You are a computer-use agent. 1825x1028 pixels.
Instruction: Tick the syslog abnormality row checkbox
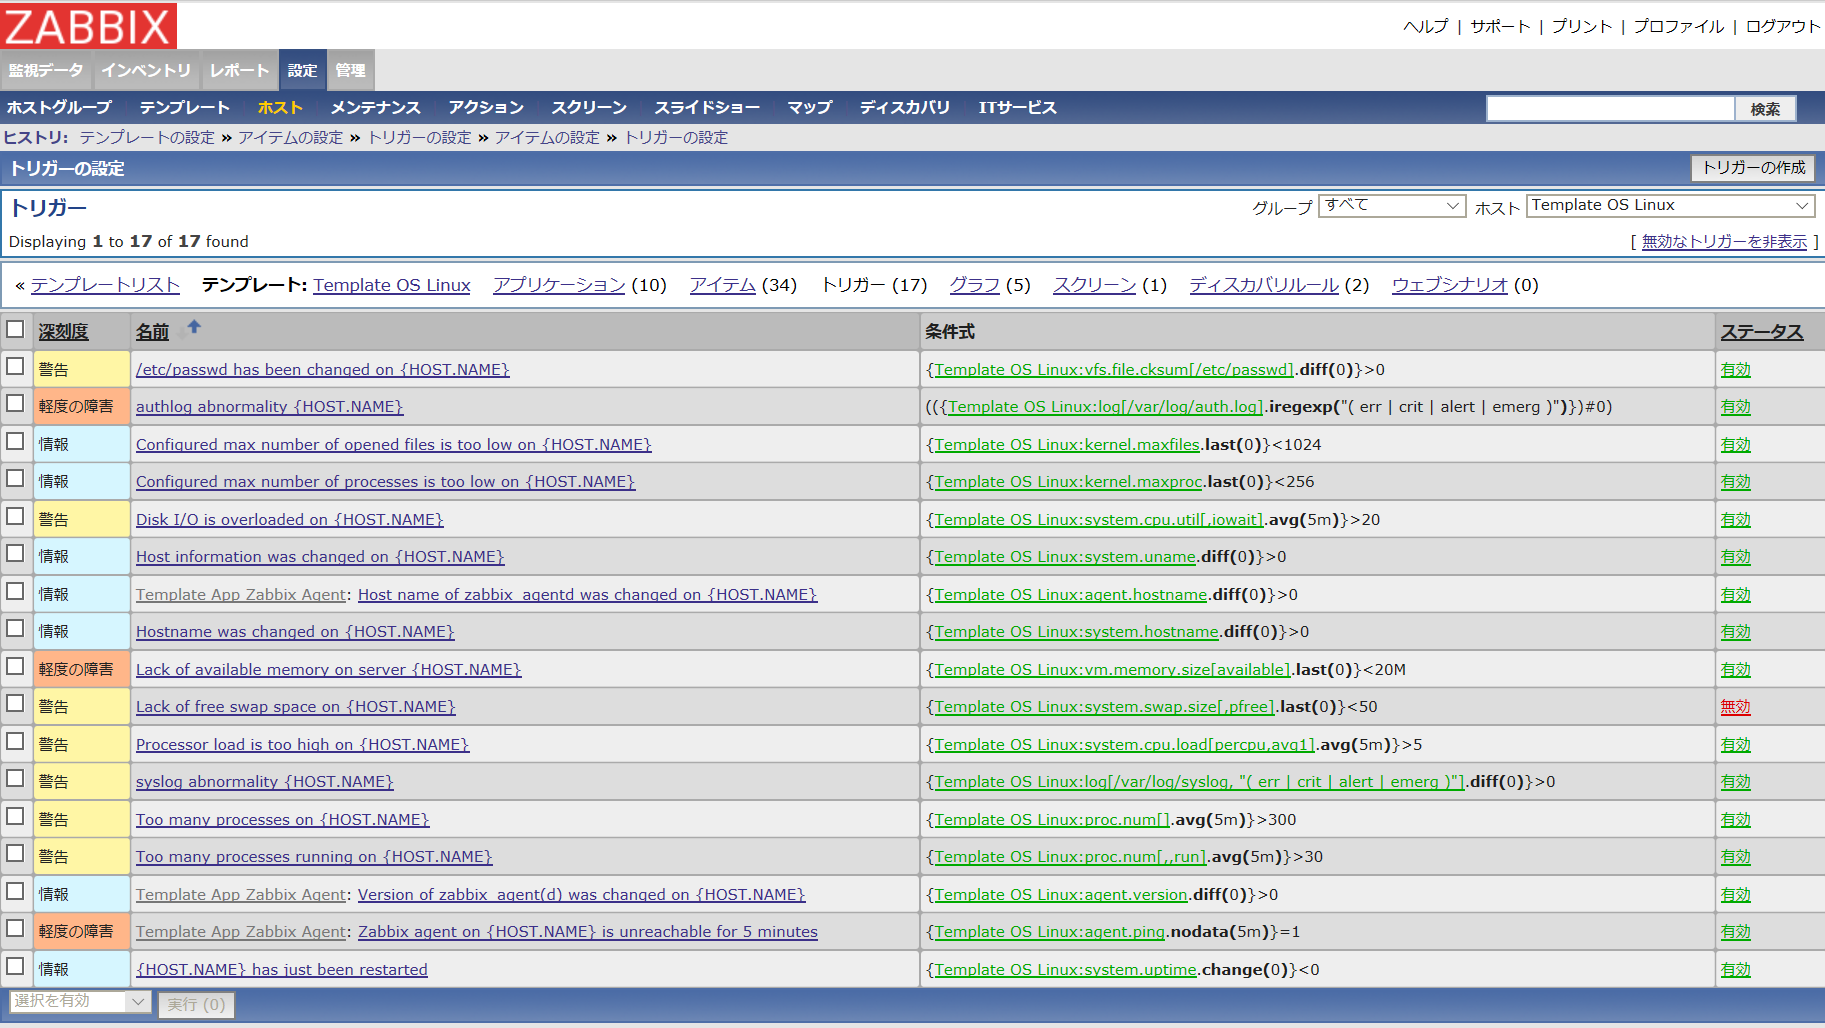coord(15,778)
